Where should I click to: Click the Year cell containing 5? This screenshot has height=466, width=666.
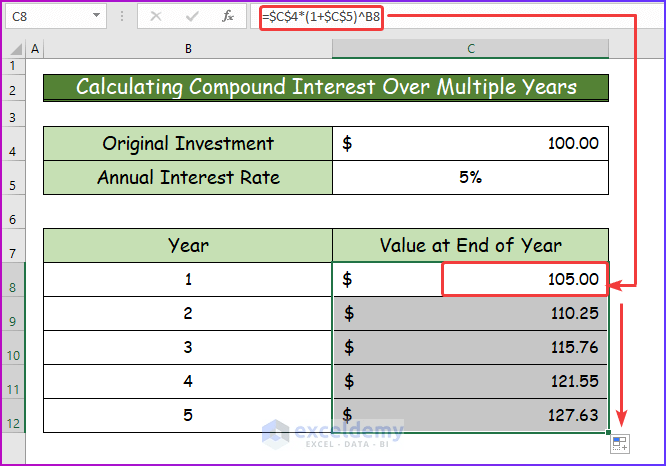click(188, 415)
